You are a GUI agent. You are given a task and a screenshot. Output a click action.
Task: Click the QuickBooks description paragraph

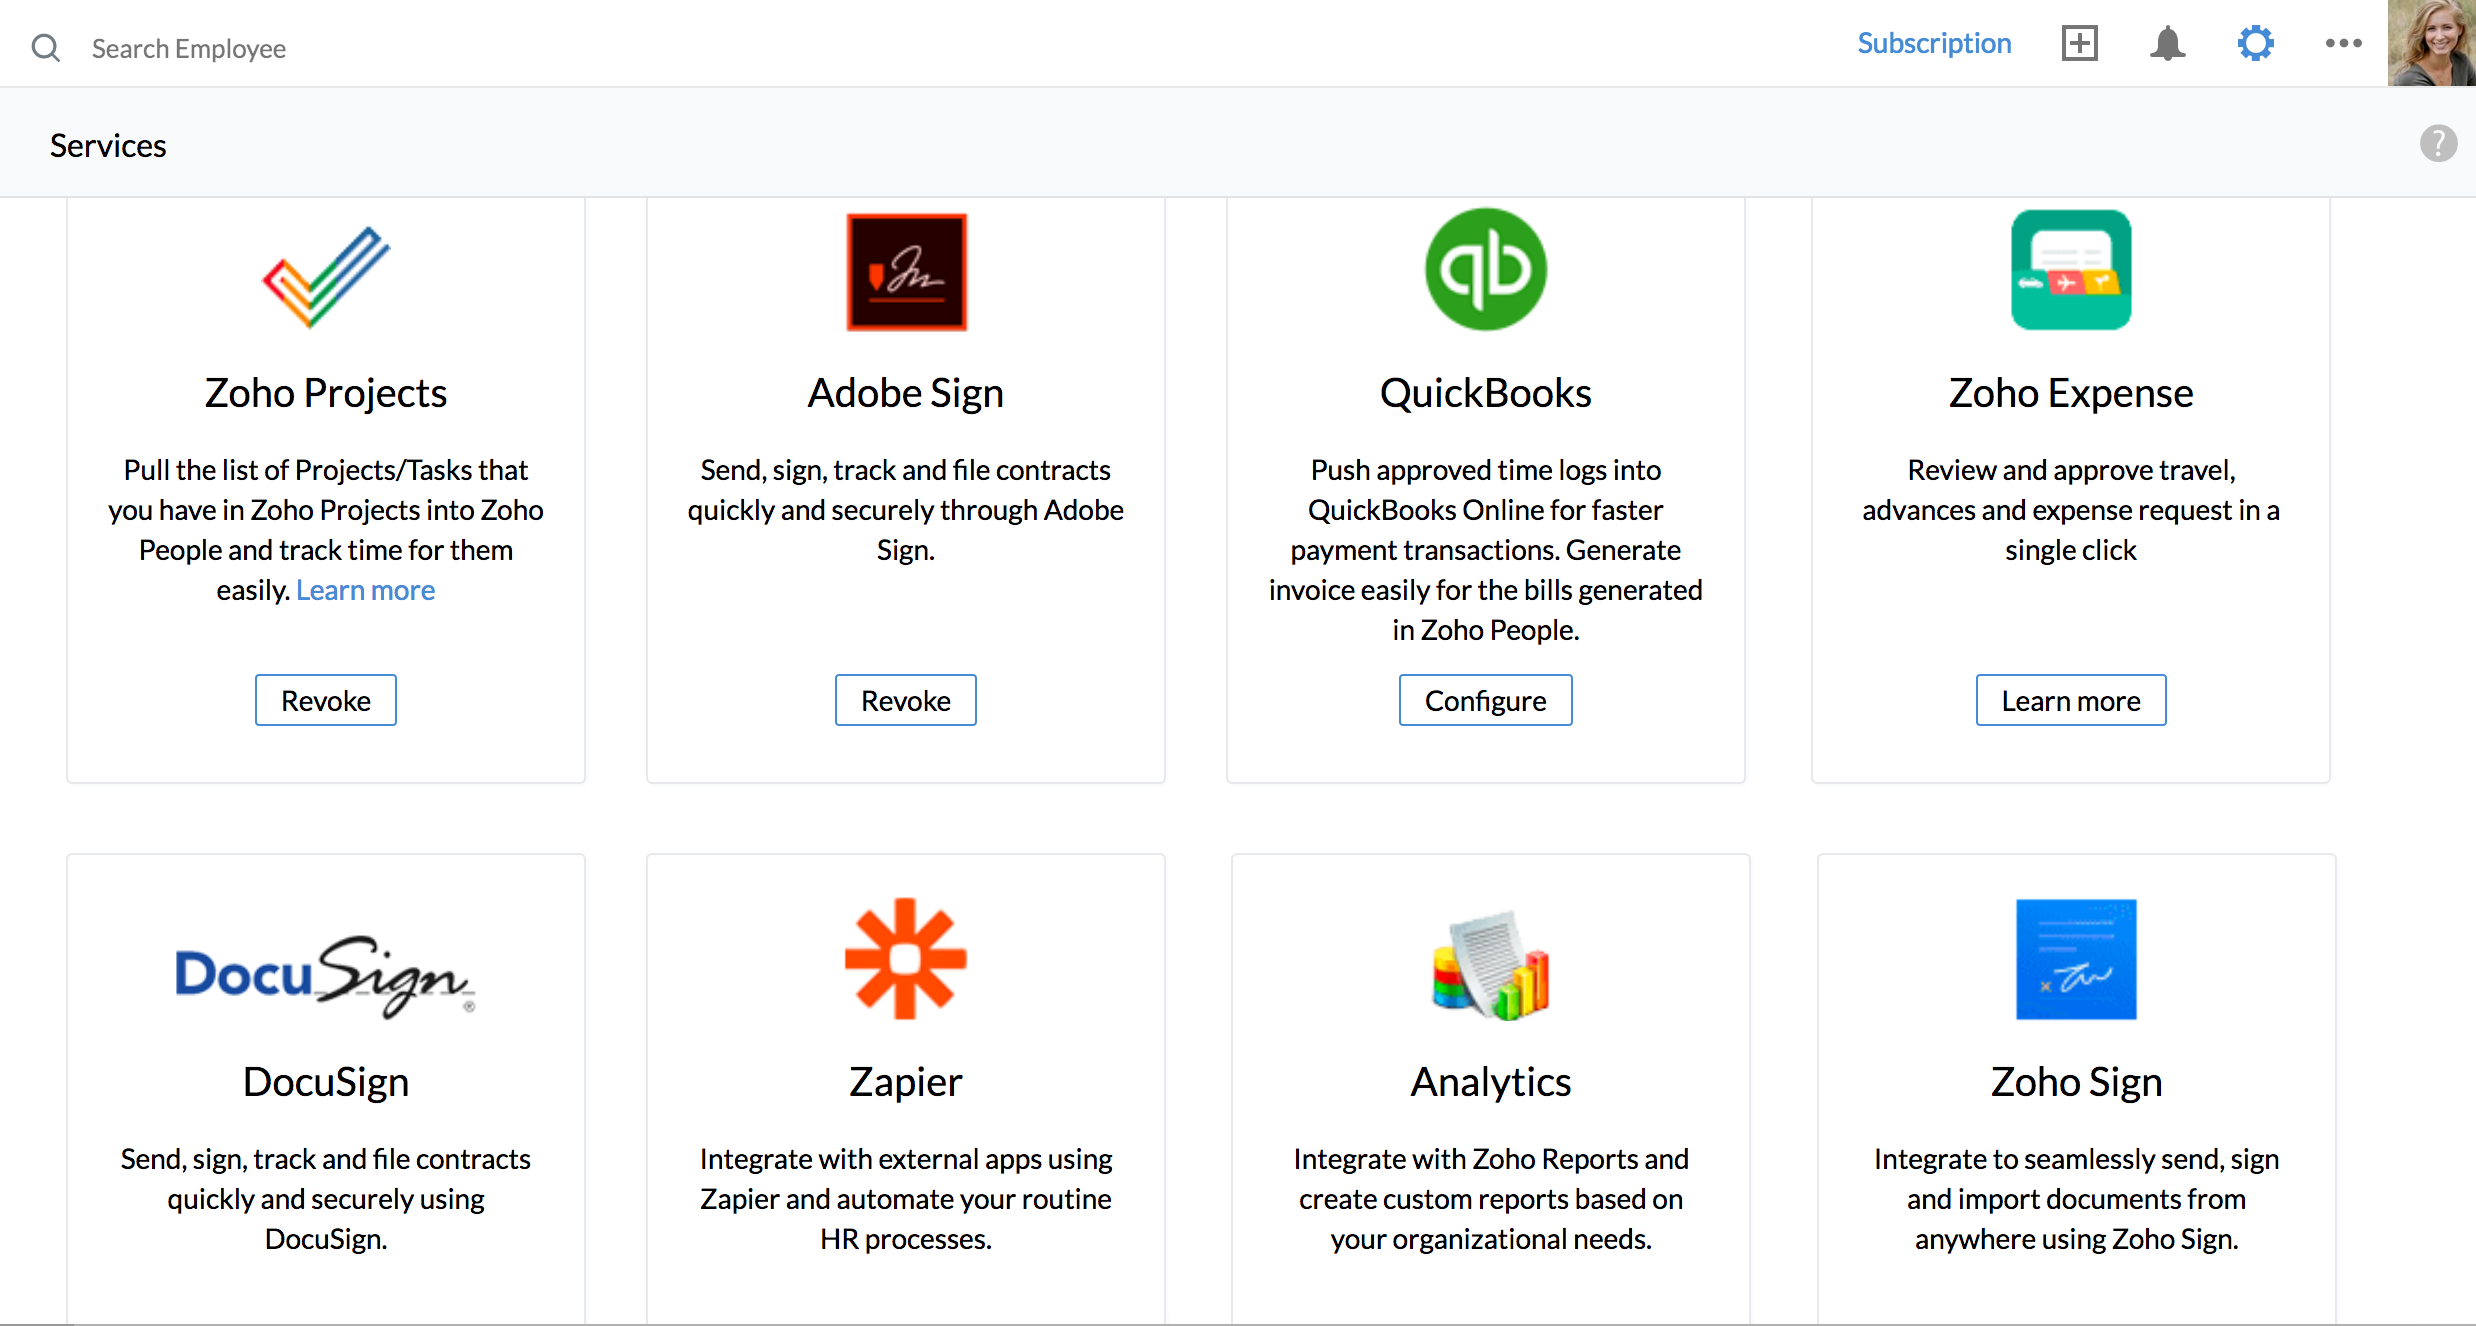1485,550
